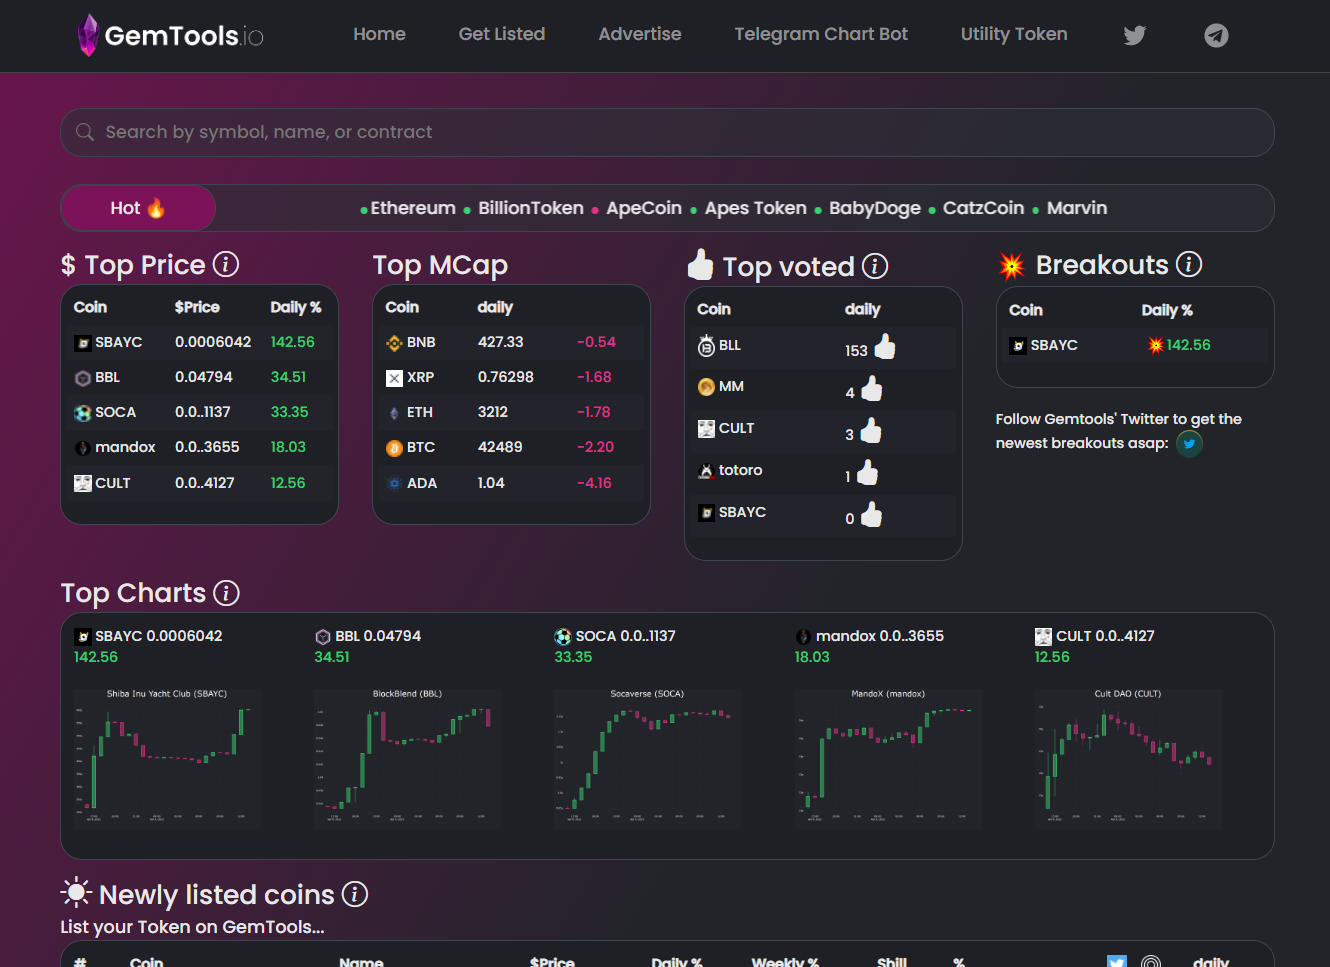Open the Twitter icon in the navbar
Image resolution: width=1330 pixels, height=967 pixels.
click(x=1134, y=36)
